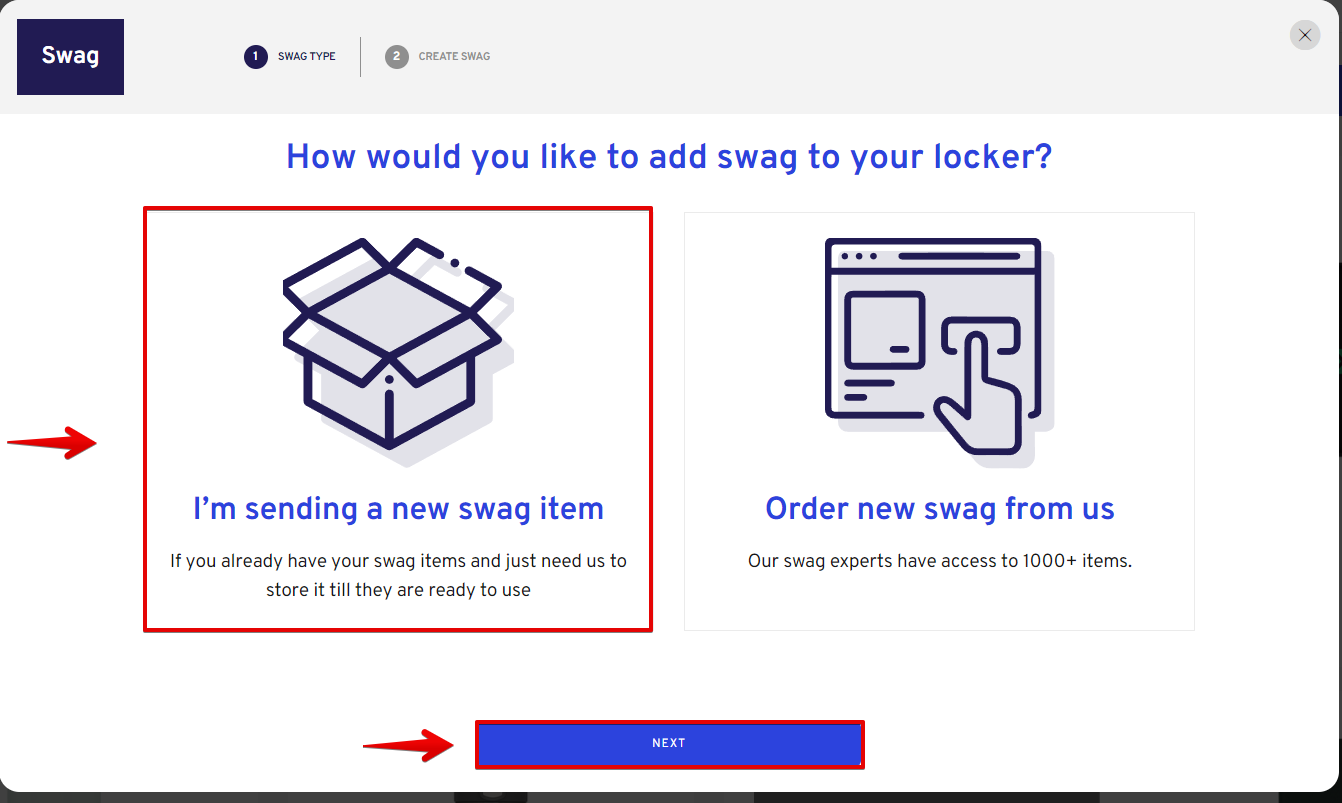The width and height of the screenshot is (1342, 803).
Task: Click the divider between wizard steps
Action: click(x=360, y=57)
